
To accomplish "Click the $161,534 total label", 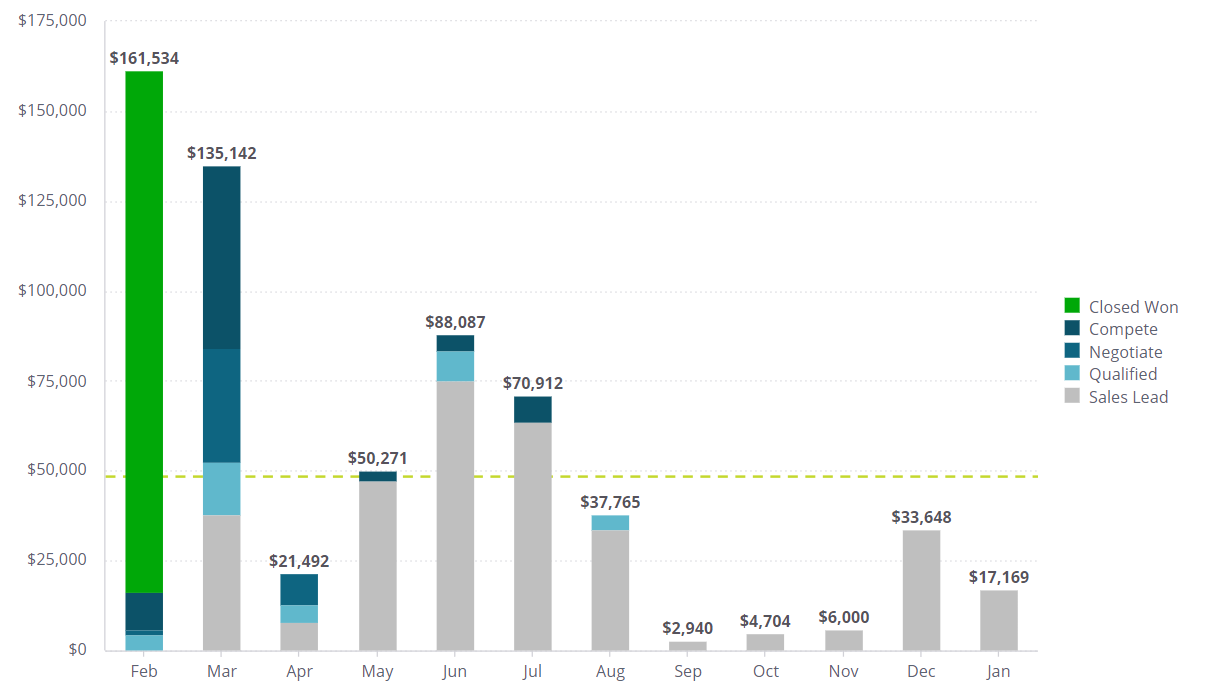I will point(144,58).
